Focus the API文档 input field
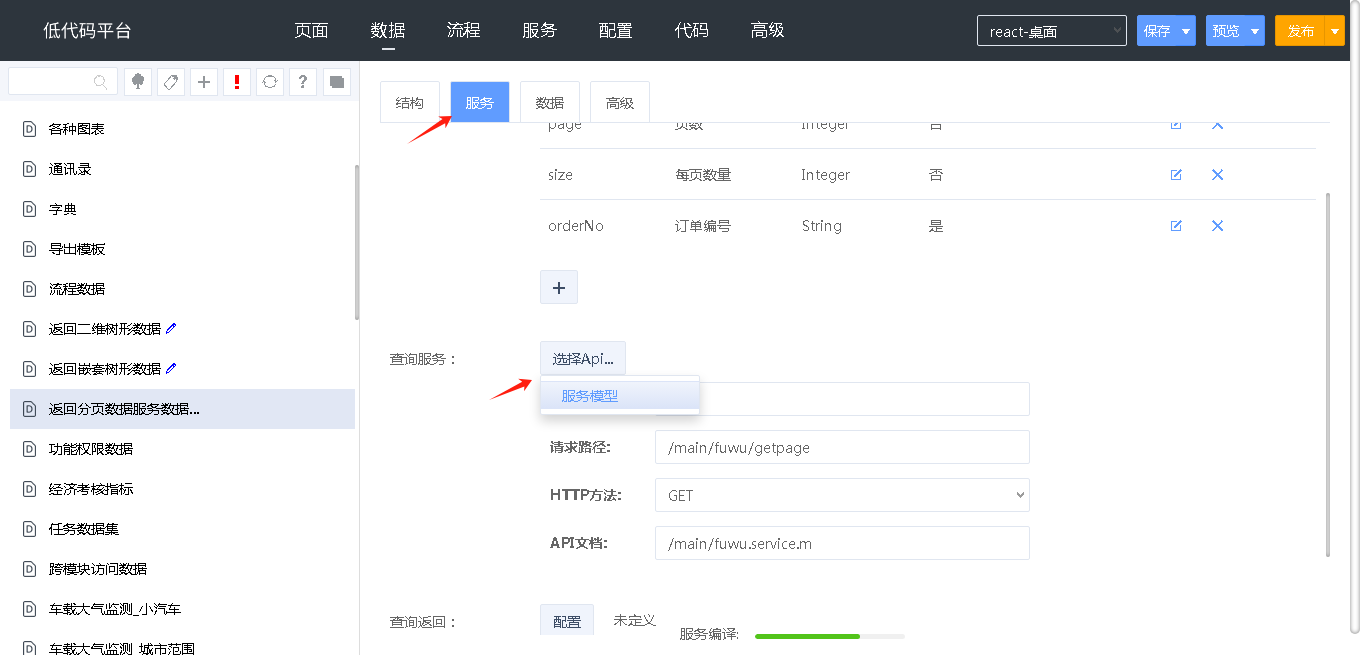 click(842, 543)
